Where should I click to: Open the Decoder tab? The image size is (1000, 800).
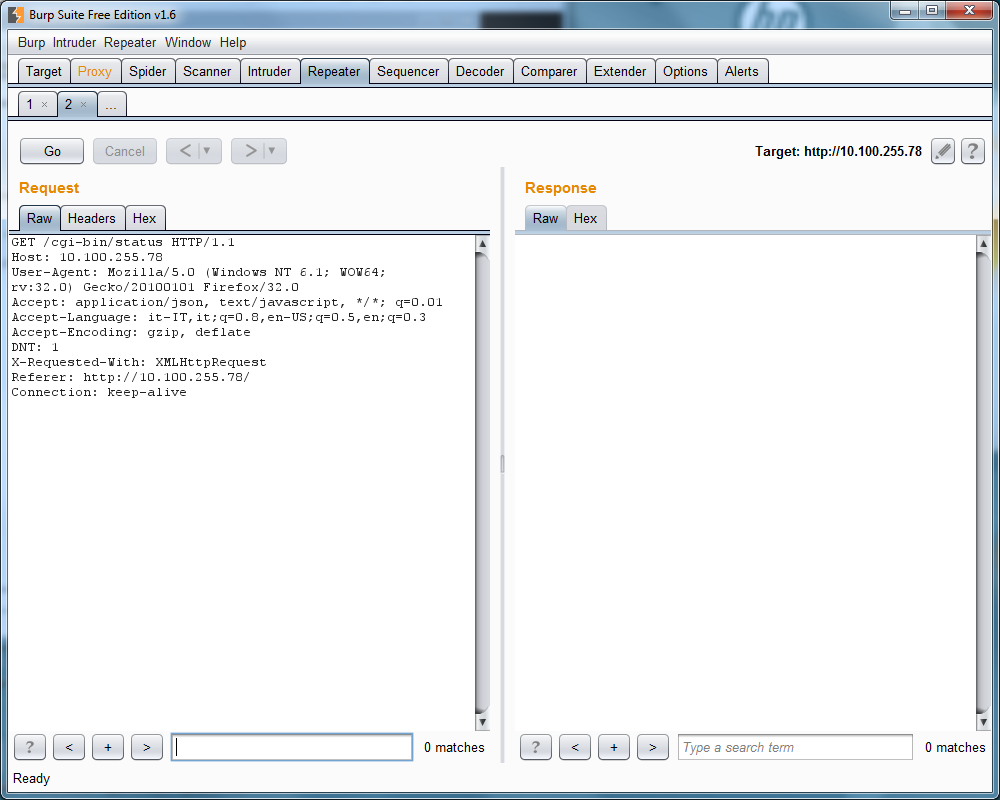480,71
